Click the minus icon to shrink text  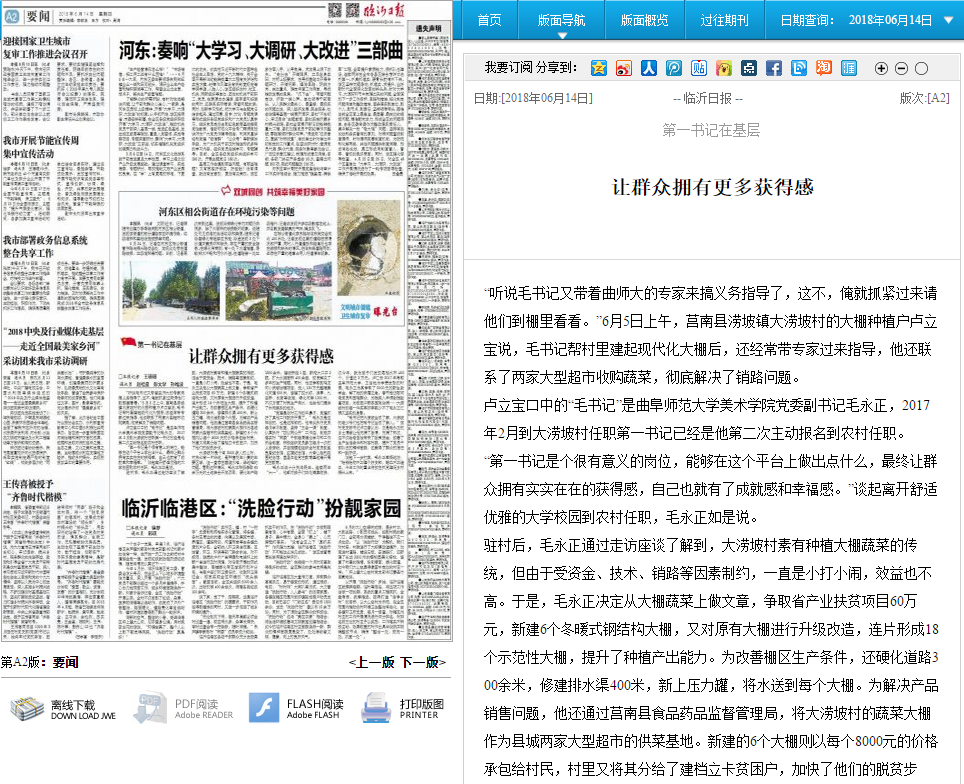[x=901, y=68]
